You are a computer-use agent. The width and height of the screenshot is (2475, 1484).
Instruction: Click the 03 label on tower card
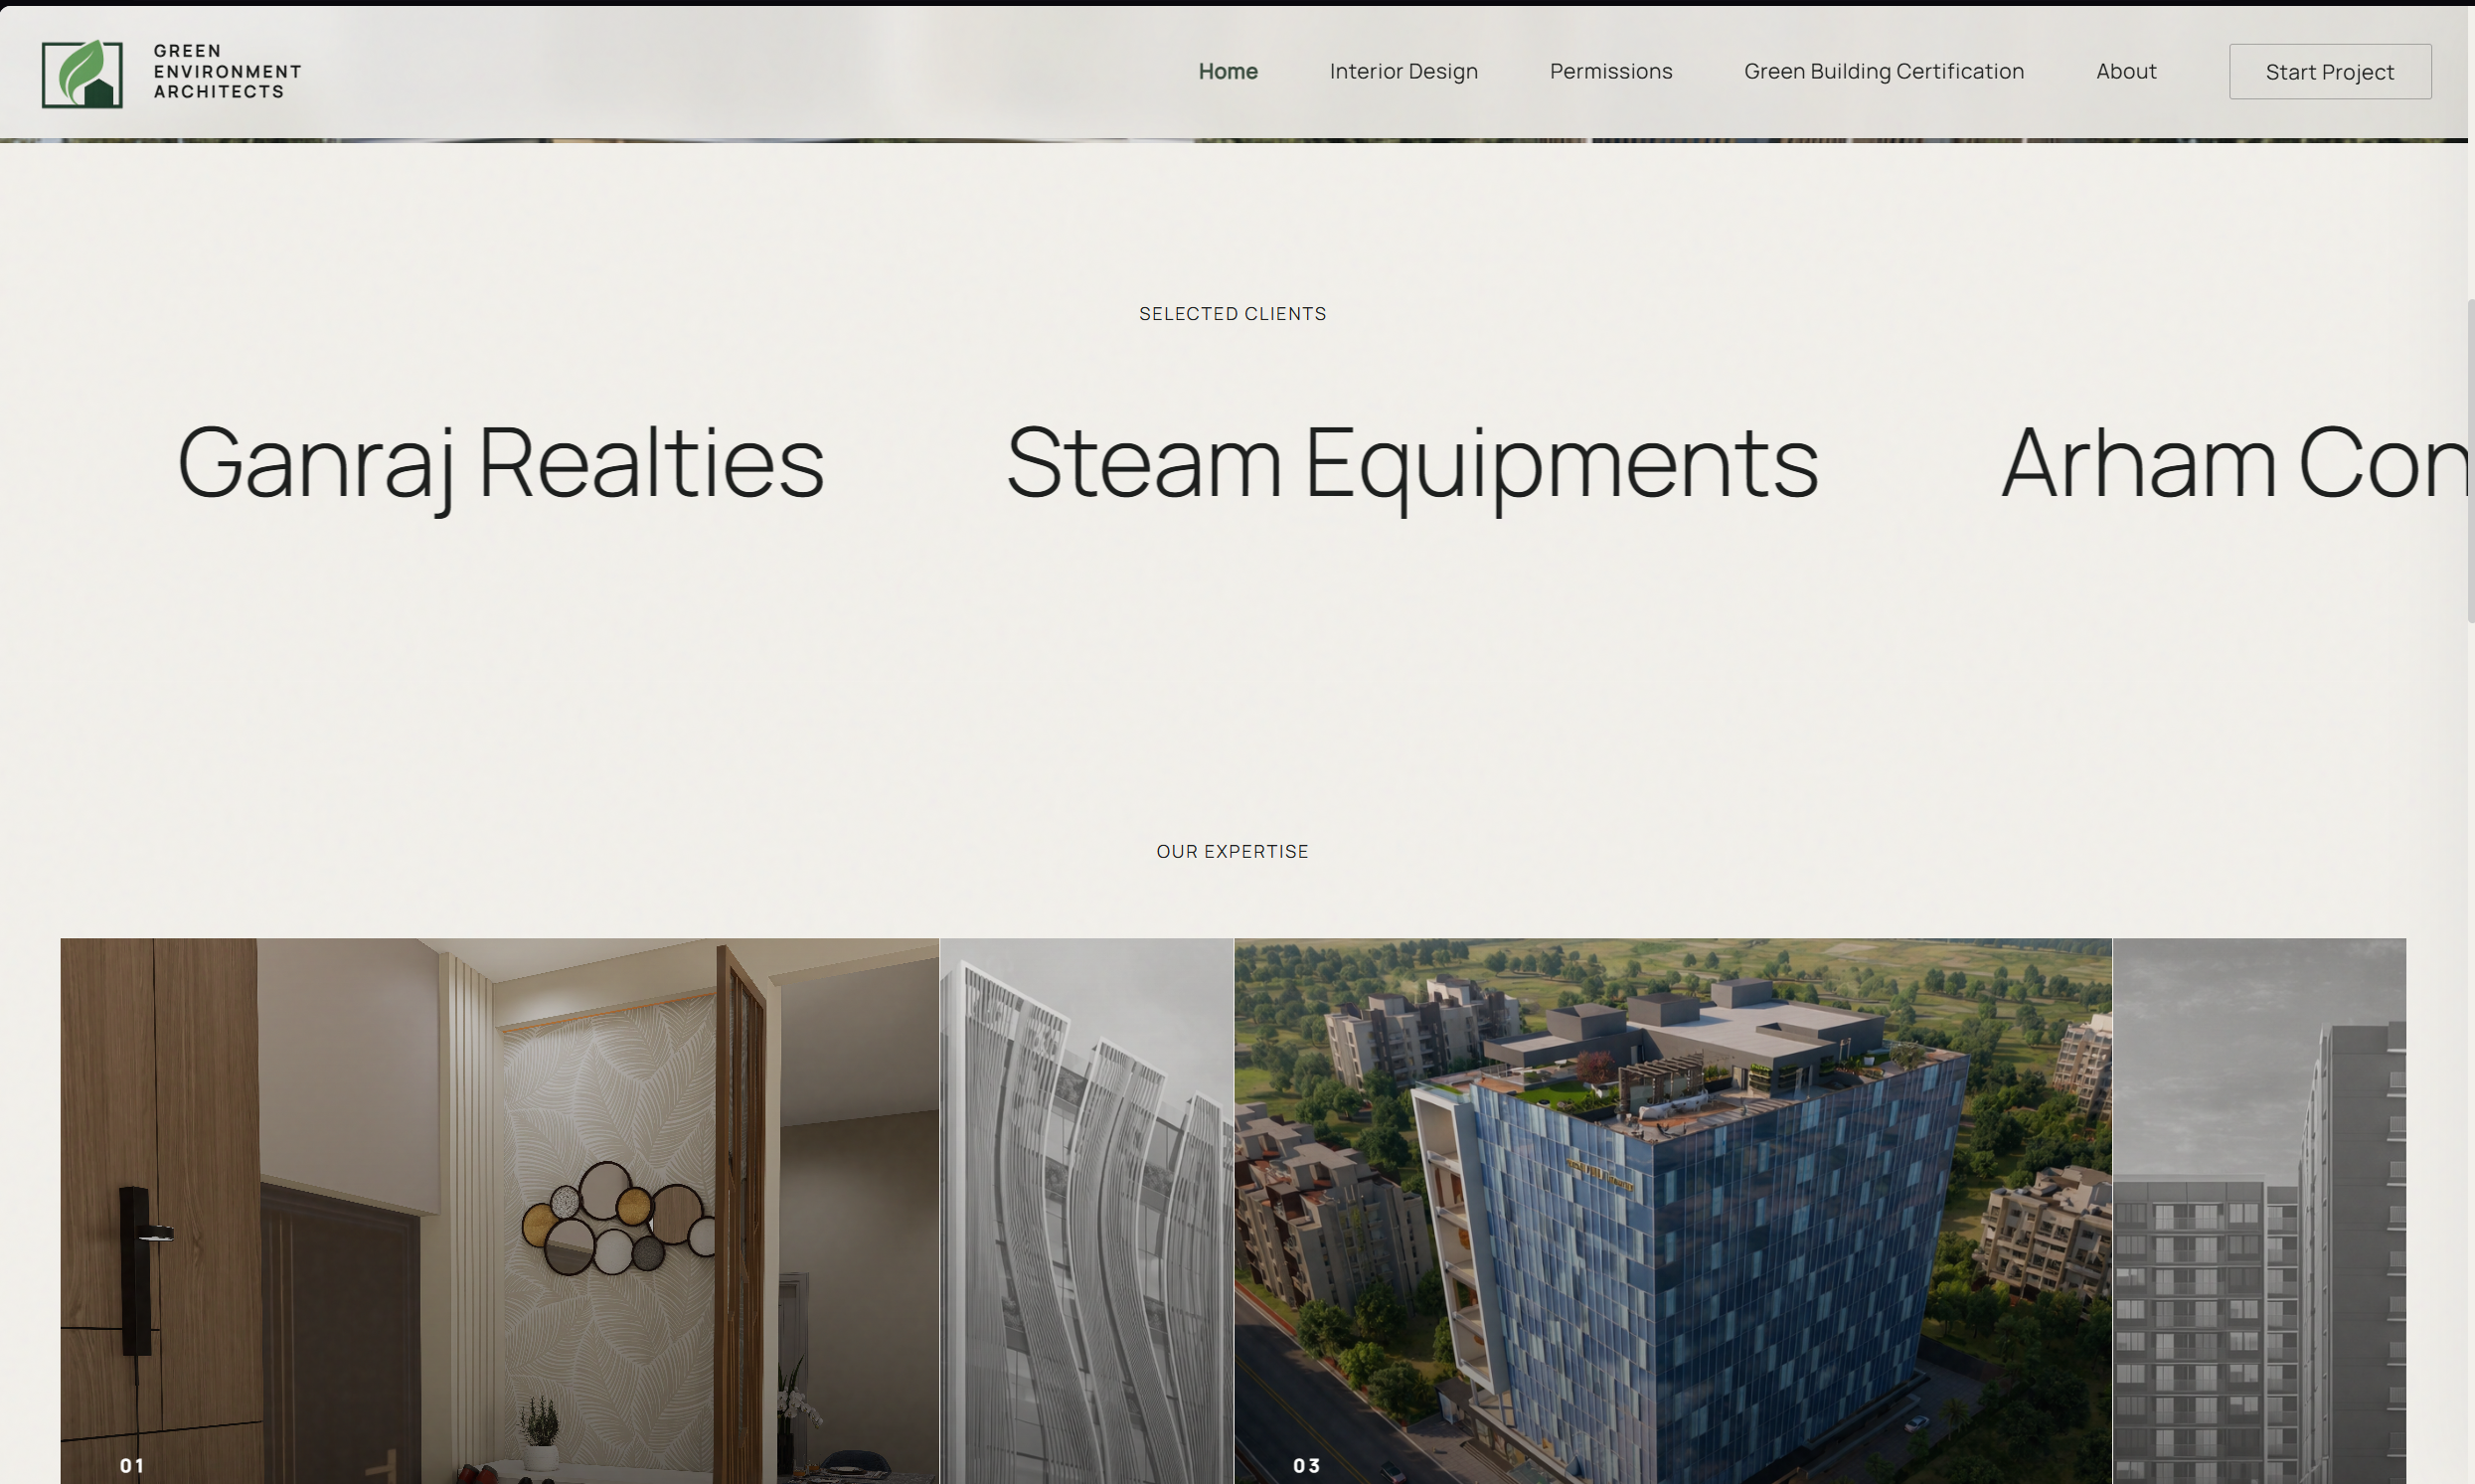[x=1306, y=1466]
